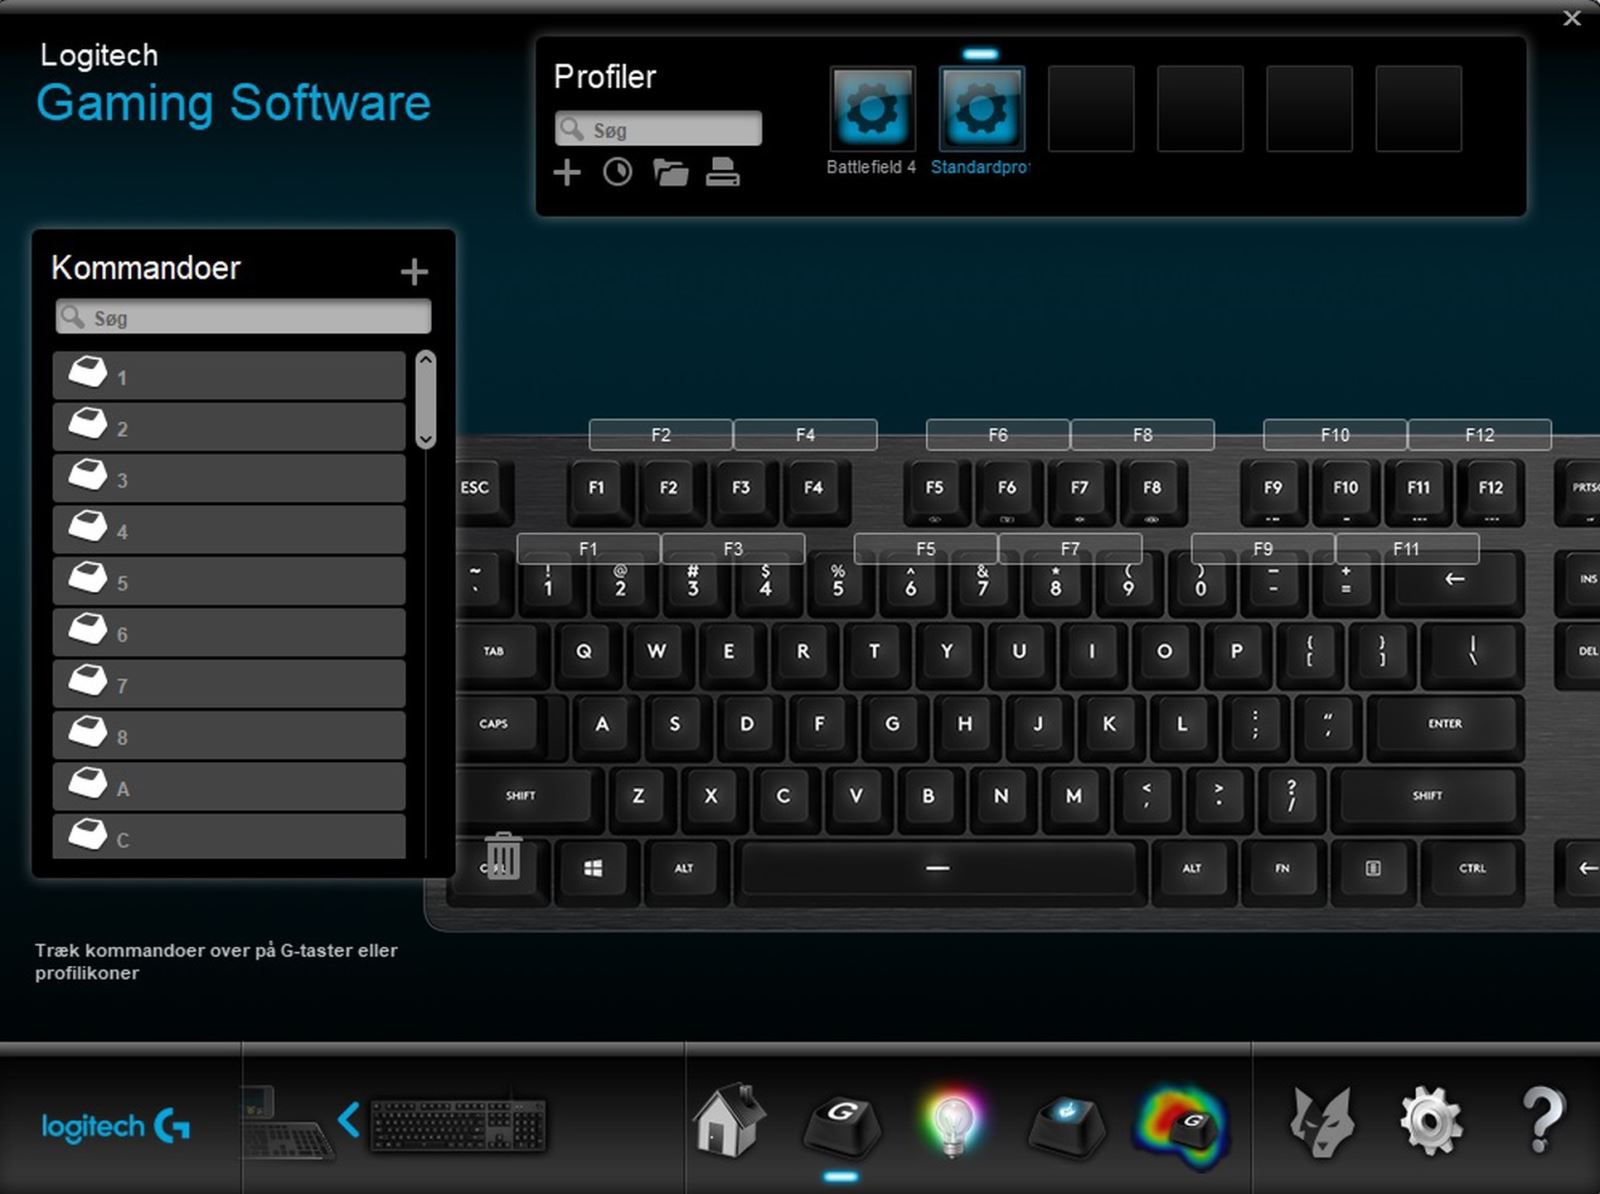Select command 7 in the list

(229, 684)
